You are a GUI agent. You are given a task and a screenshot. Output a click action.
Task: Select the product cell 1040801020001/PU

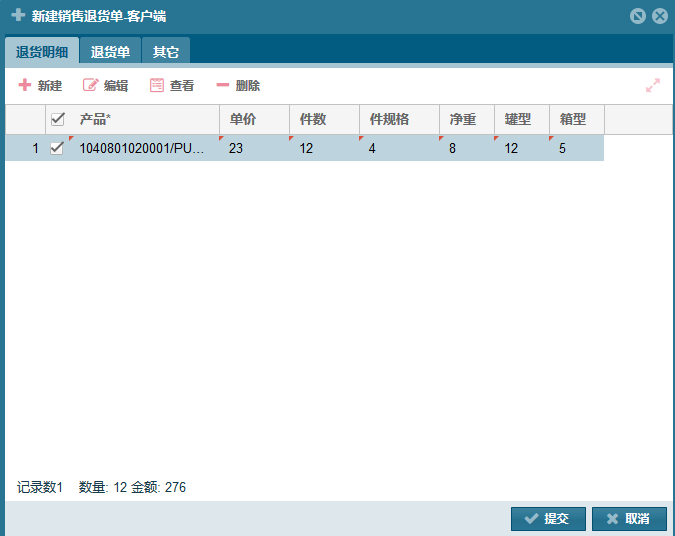click(x=143, y=148)
